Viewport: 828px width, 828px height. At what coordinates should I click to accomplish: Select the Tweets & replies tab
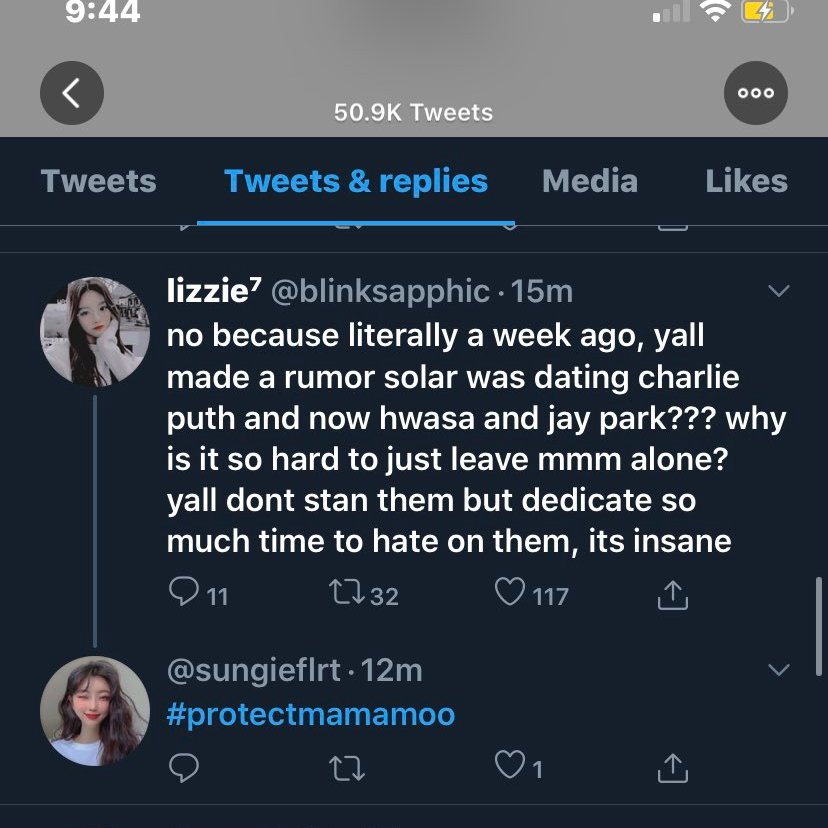click(x=356, y=181)
